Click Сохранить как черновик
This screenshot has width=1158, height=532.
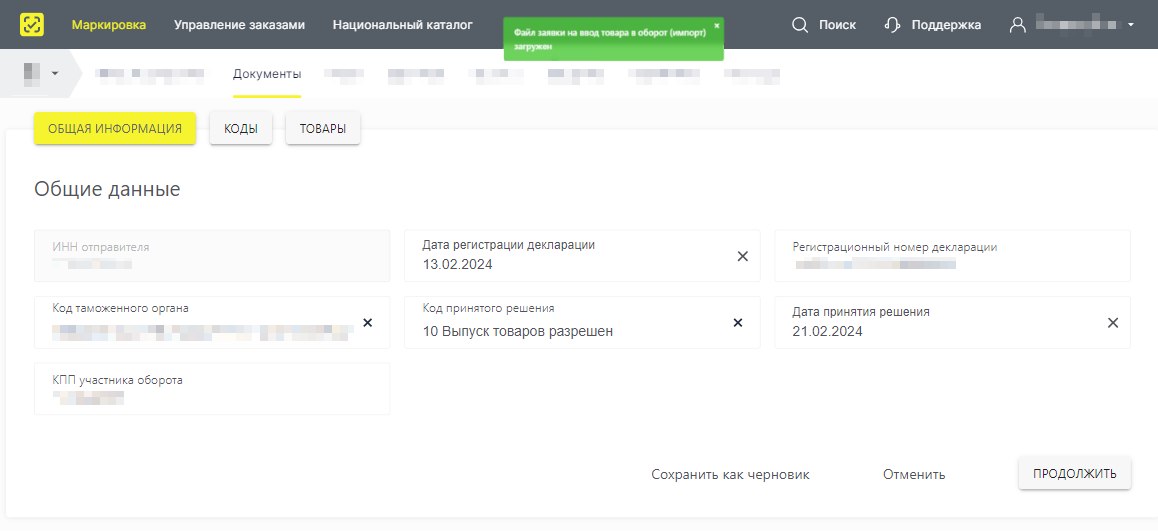[x=730, y=474]
